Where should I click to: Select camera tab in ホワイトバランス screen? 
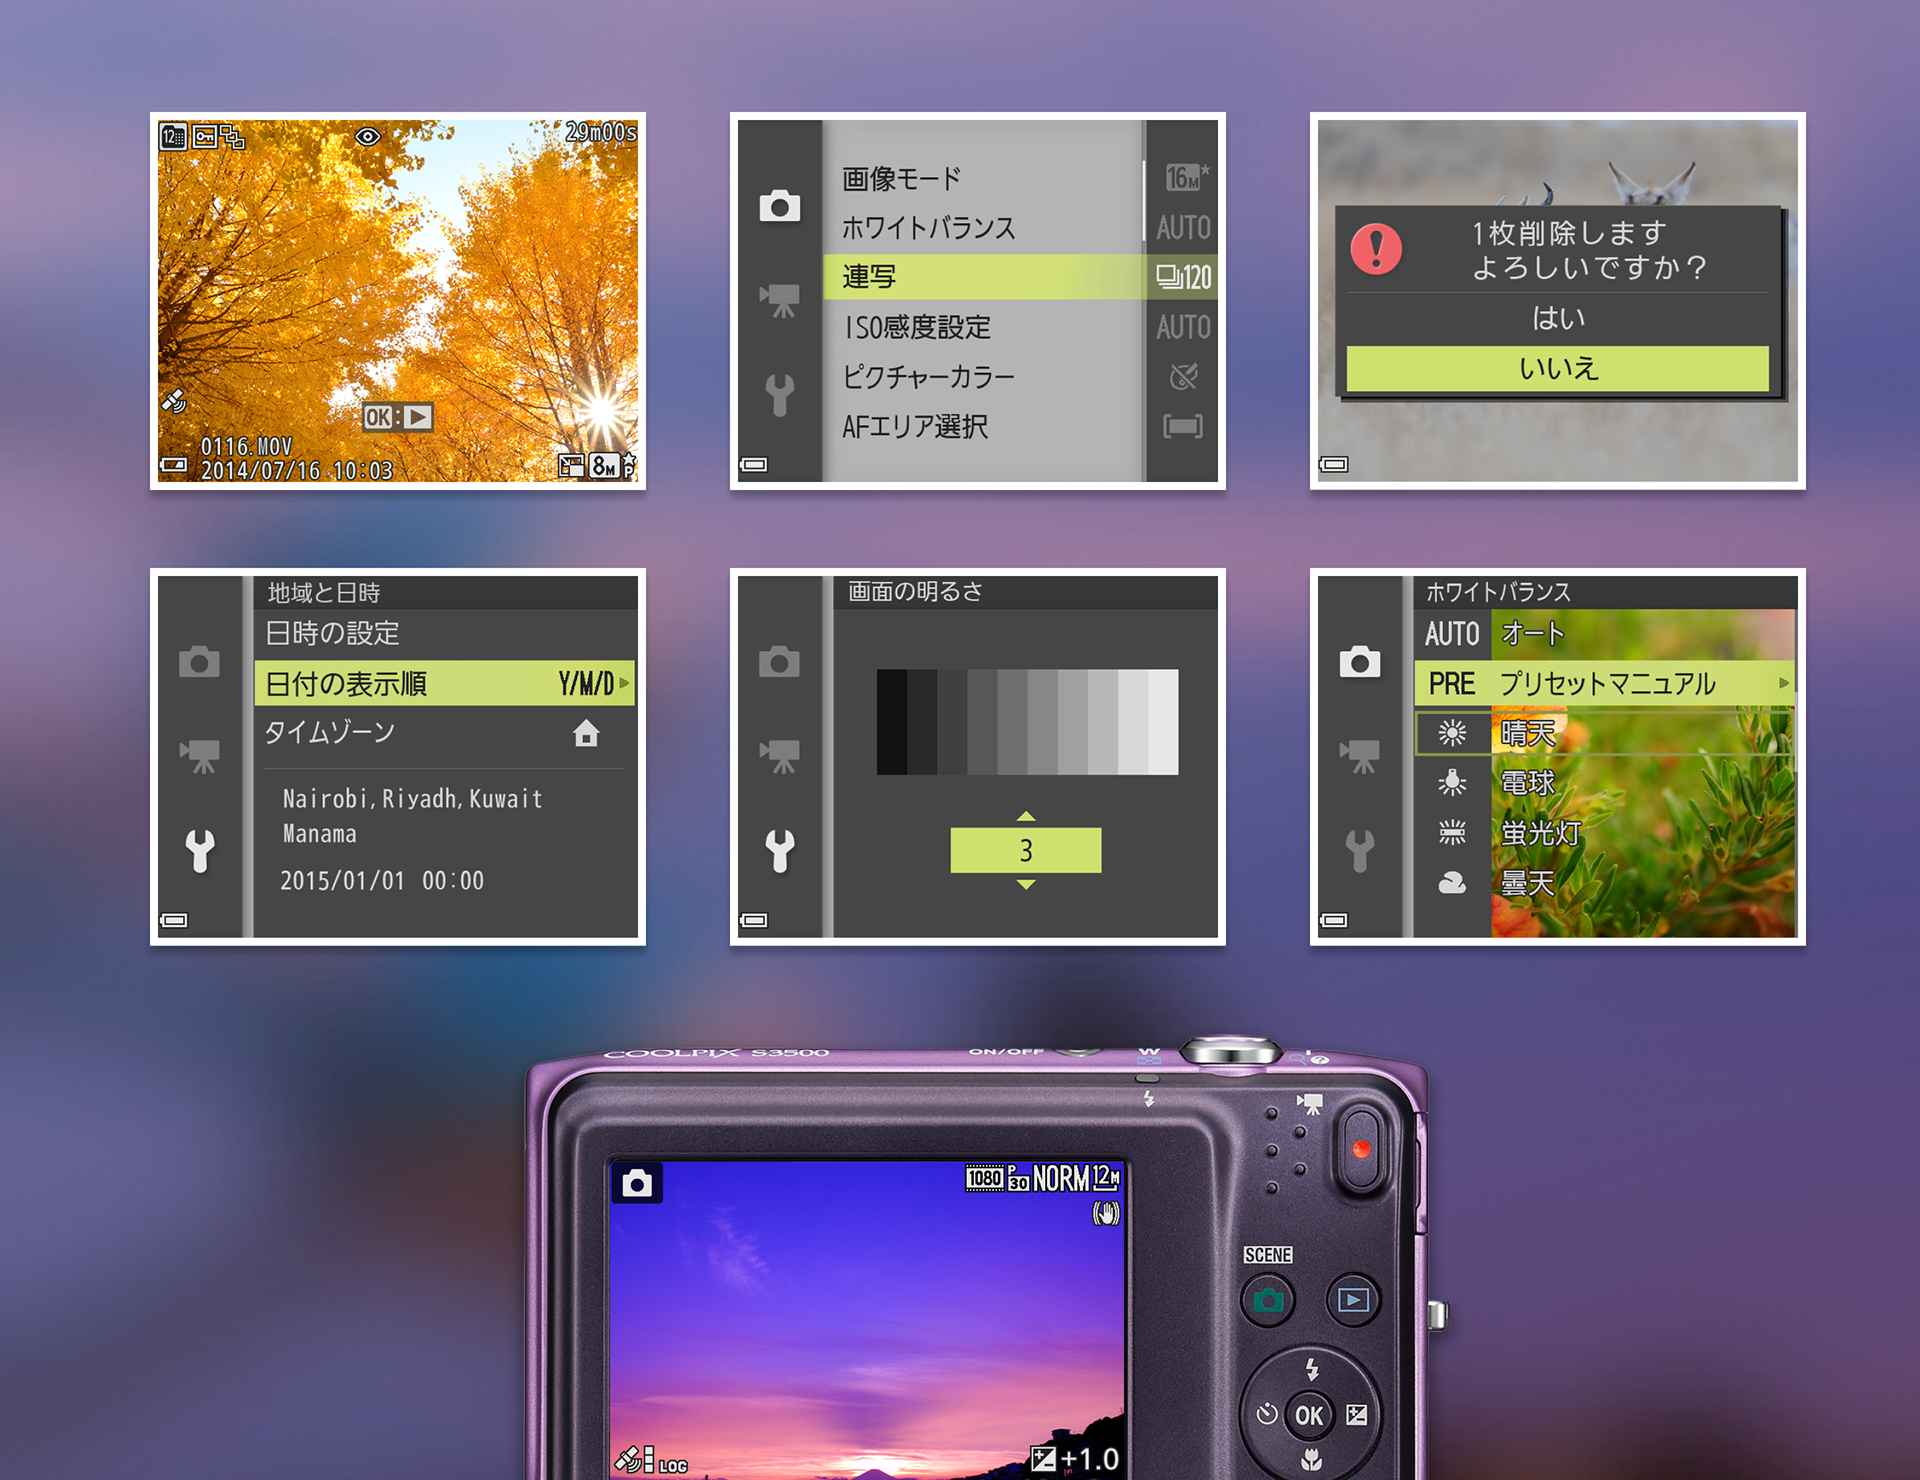point(1360,661)
